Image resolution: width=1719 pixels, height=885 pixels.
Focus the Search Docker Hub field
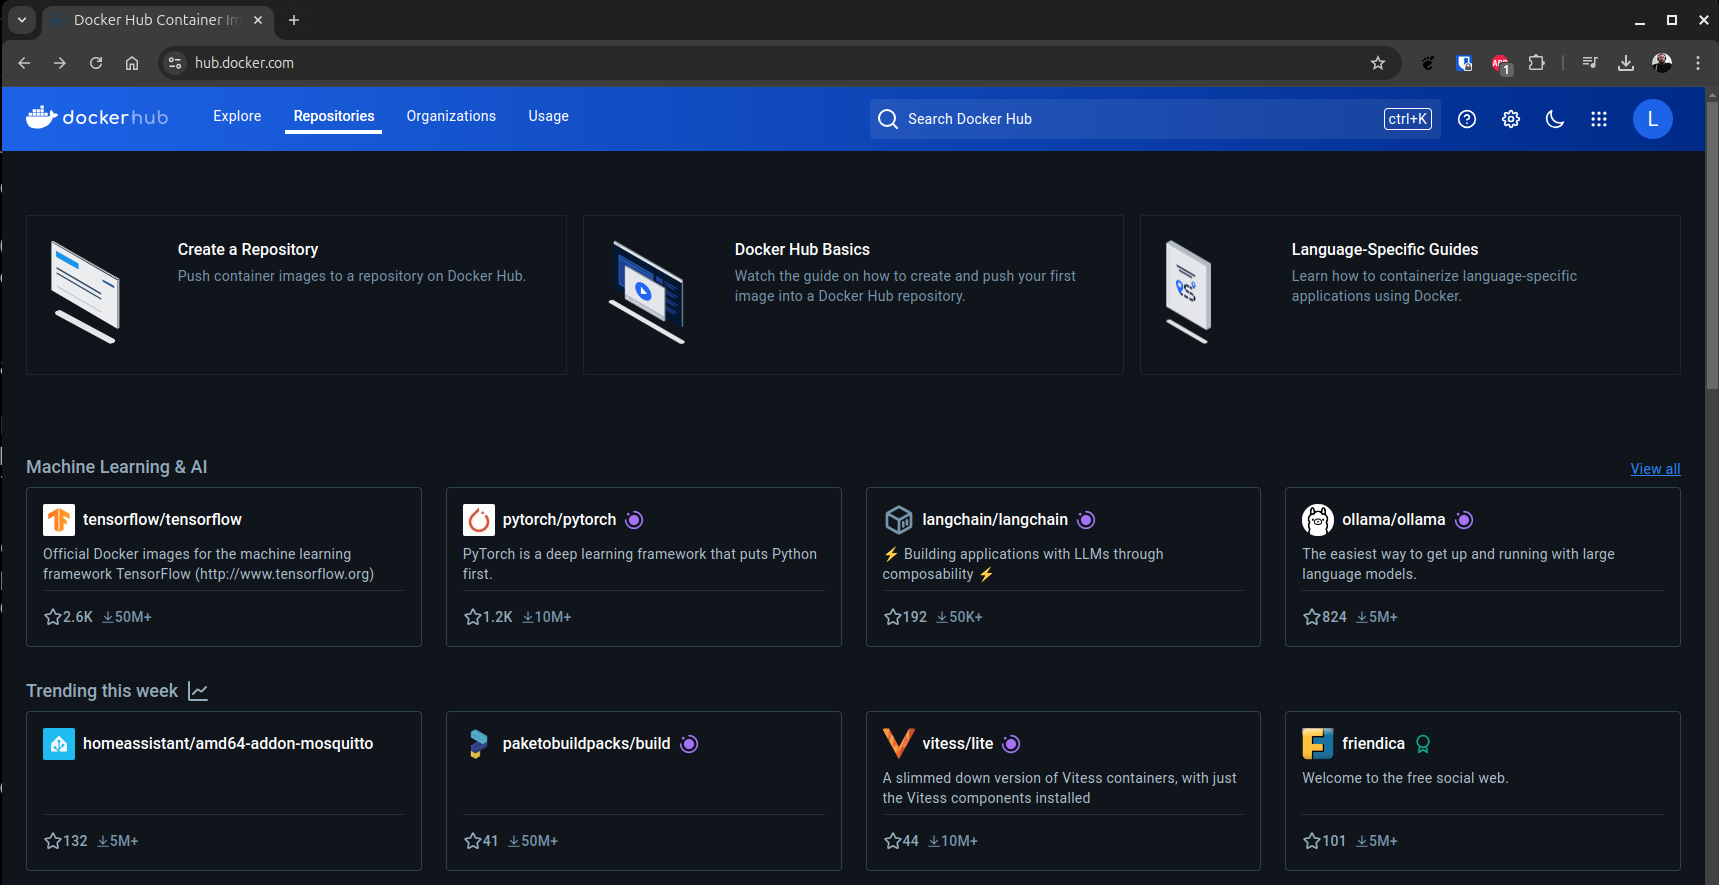[1155, 119]
